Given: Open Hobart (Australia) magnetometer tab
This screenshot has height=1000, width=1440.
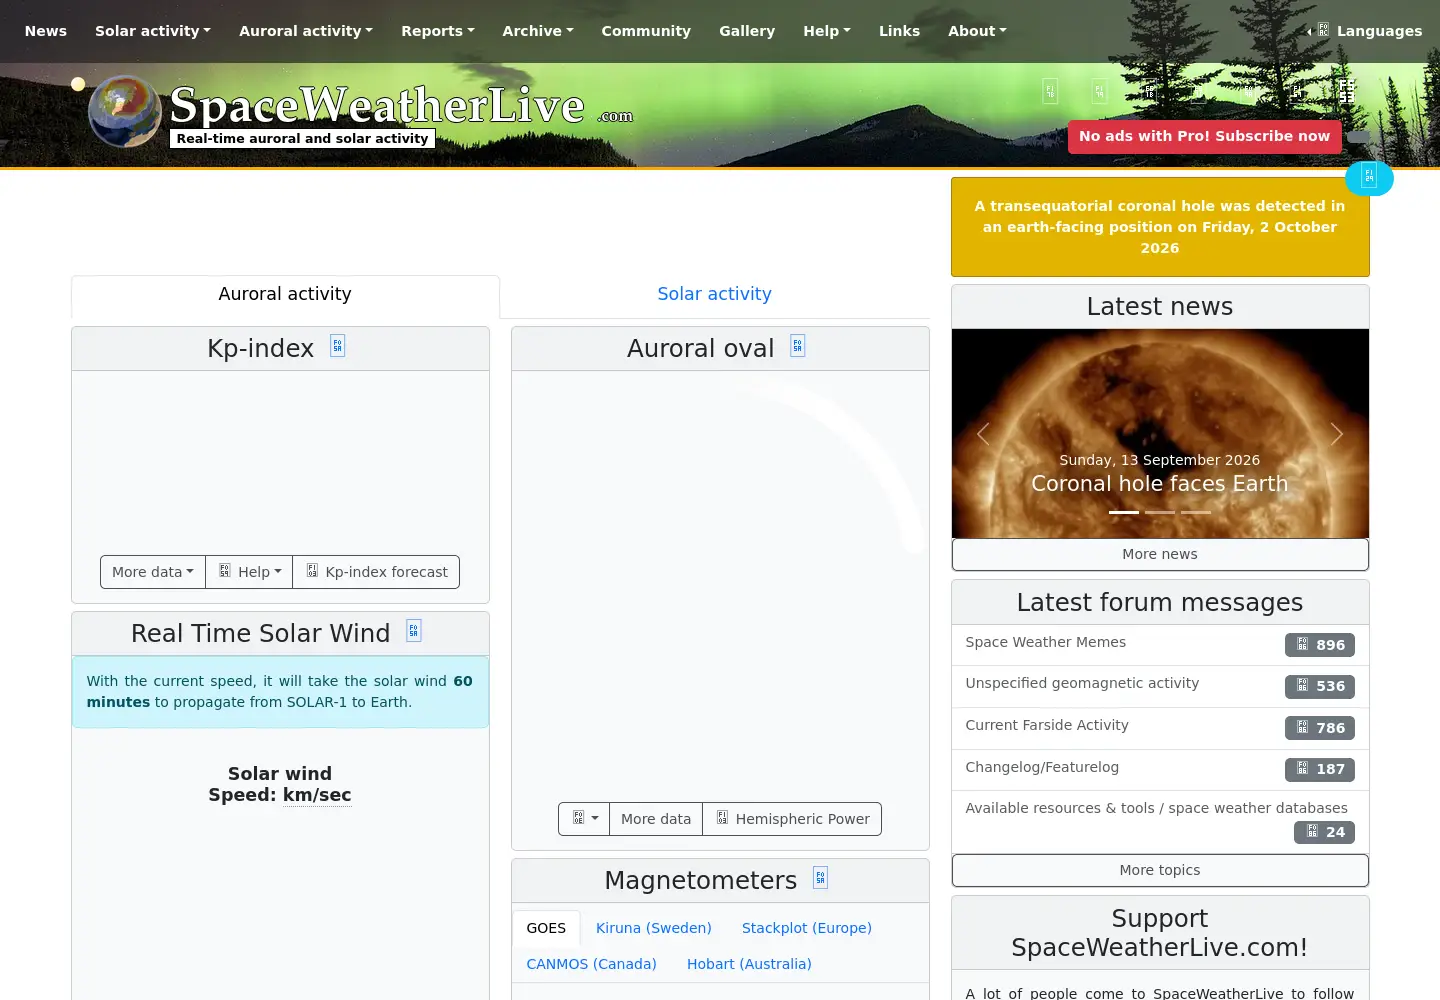Looking at the screenshot, I should [749, 964].
